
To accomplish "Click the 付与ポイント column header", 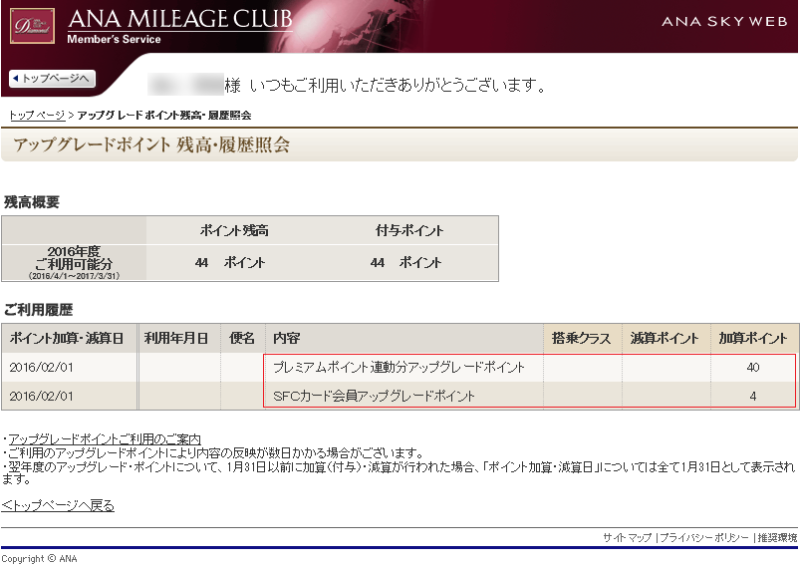I will pos(409,231).
